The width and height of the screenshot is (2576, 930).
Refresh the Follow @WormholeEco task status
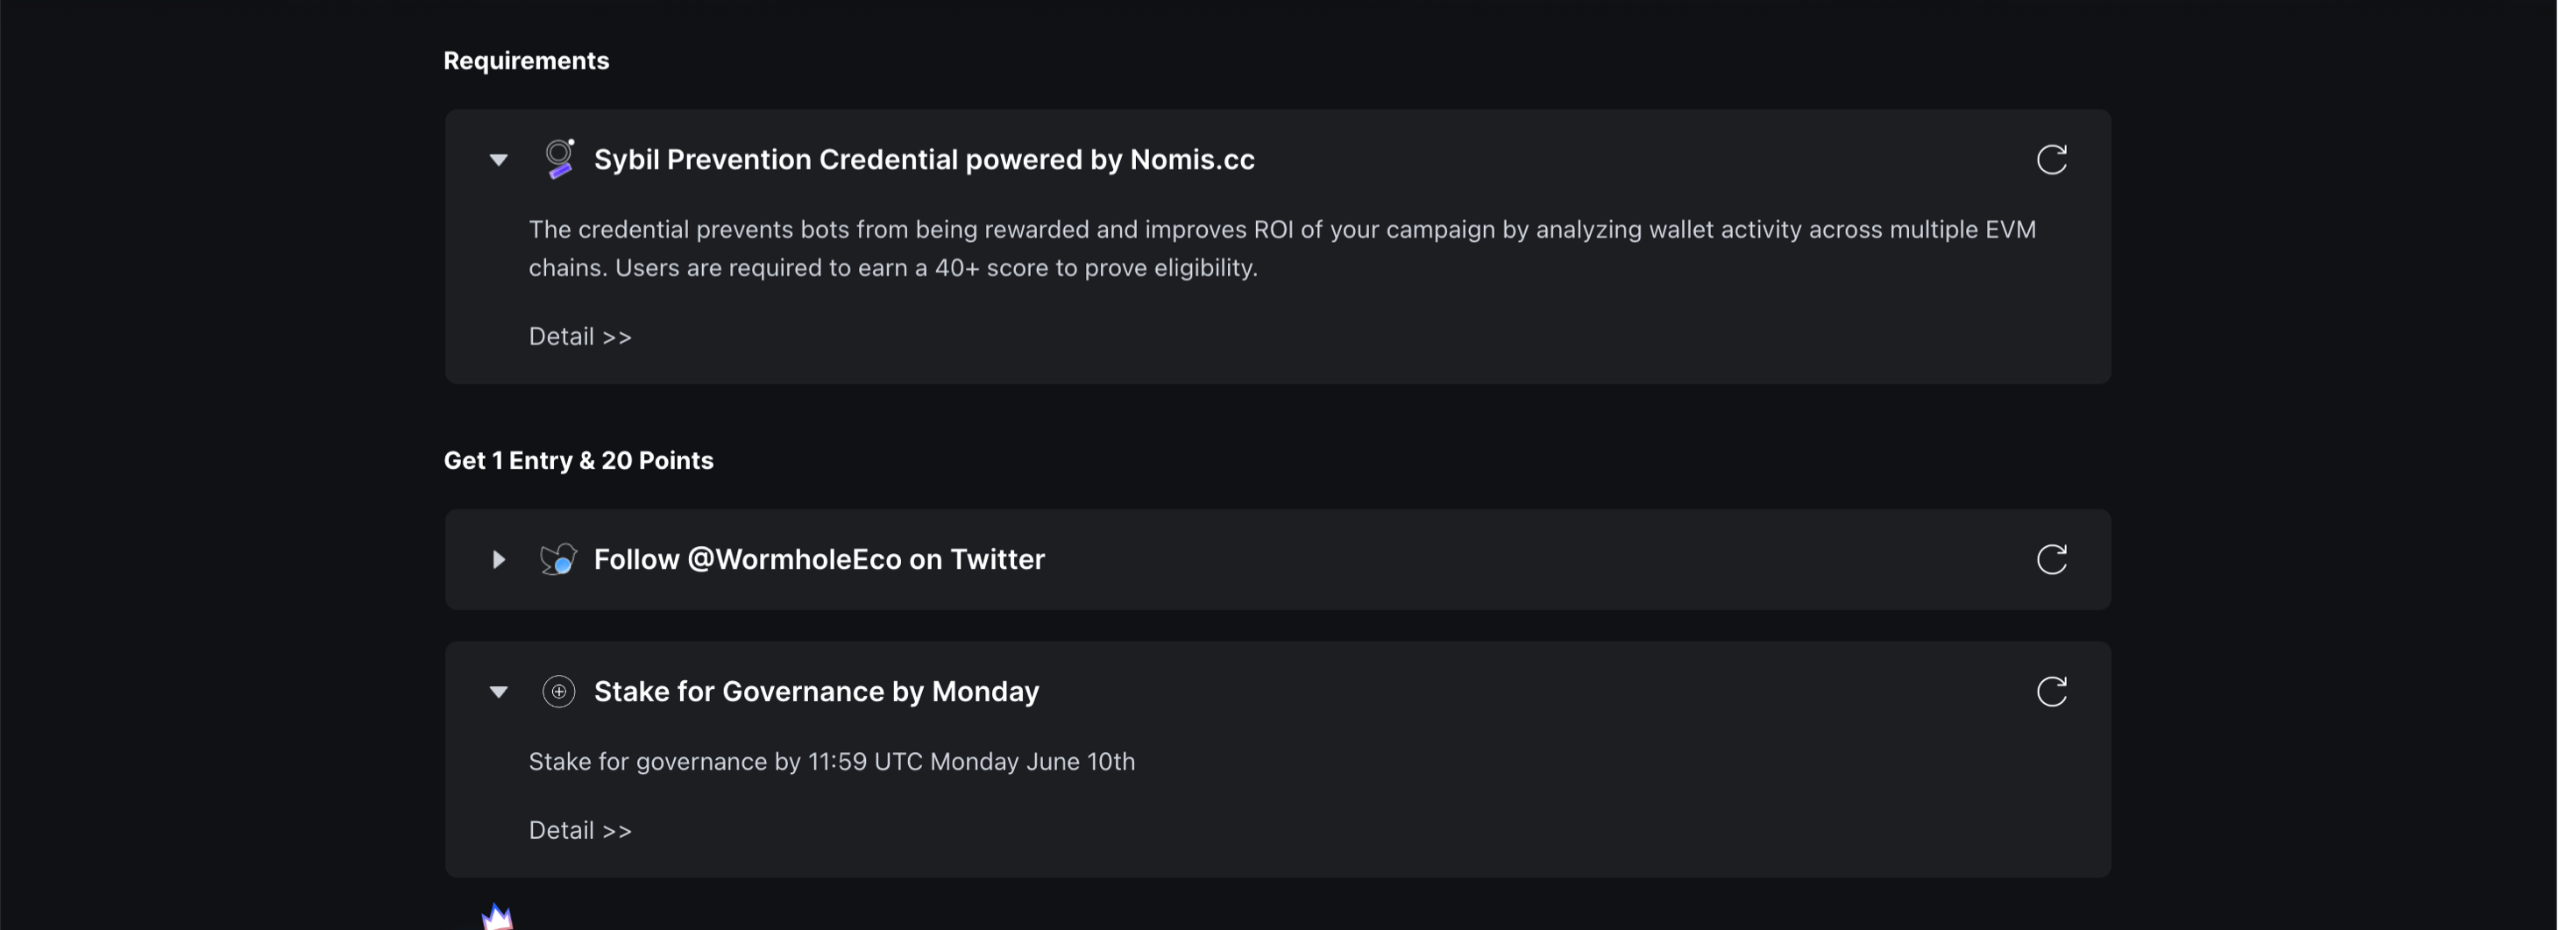2051,559
